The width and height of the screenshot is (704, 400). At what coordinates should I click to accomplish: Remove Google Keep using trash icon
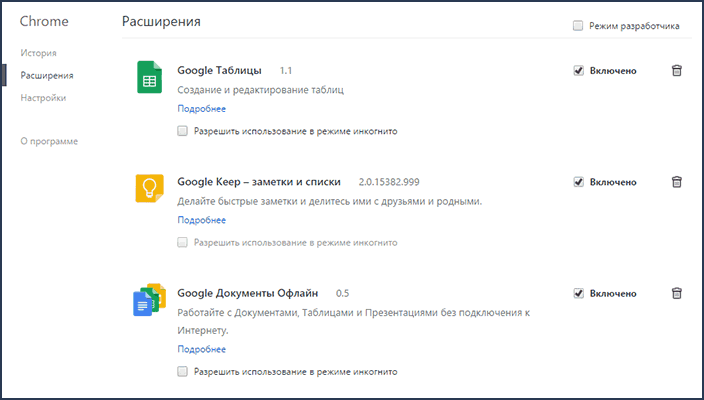tap(676, 182)
